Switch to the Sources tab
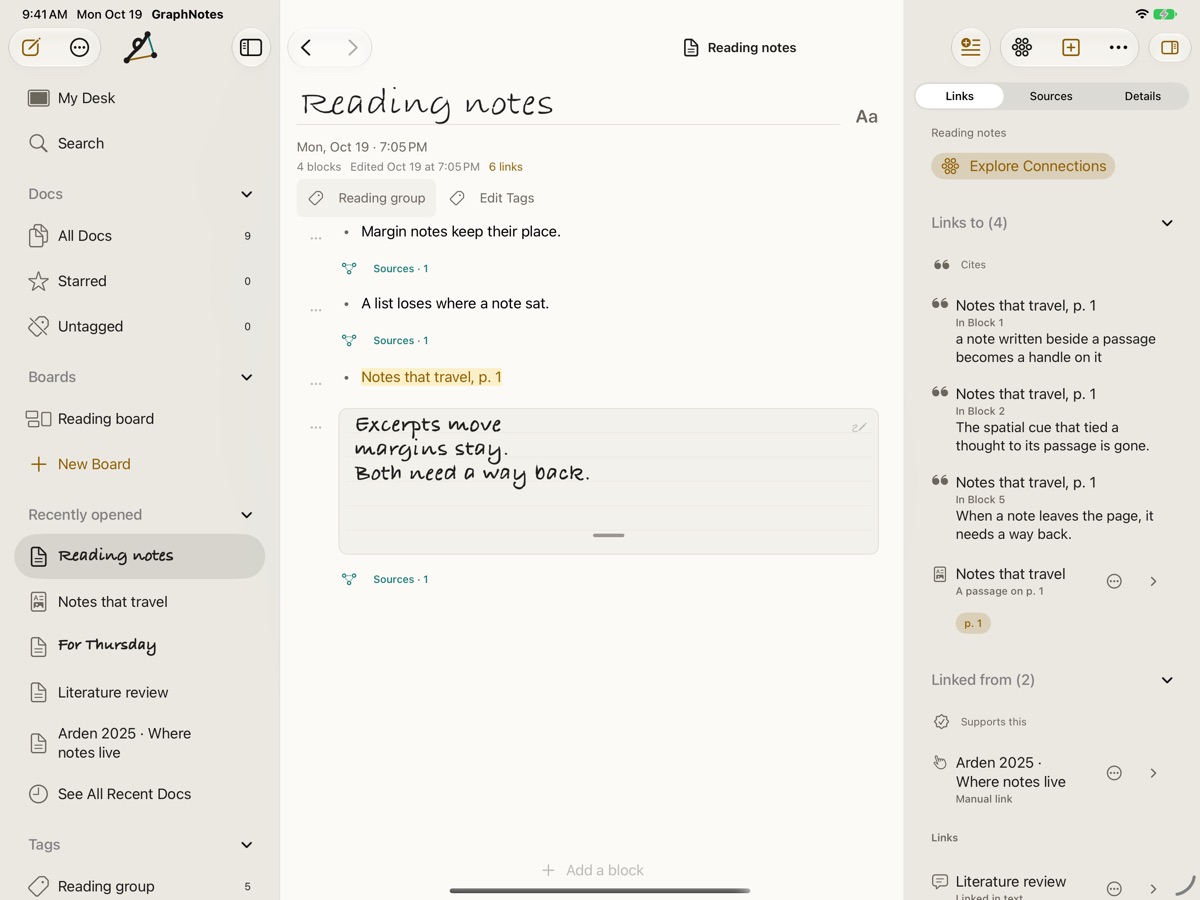This screenshot has width=1200, height=900. click(1051, 96)
